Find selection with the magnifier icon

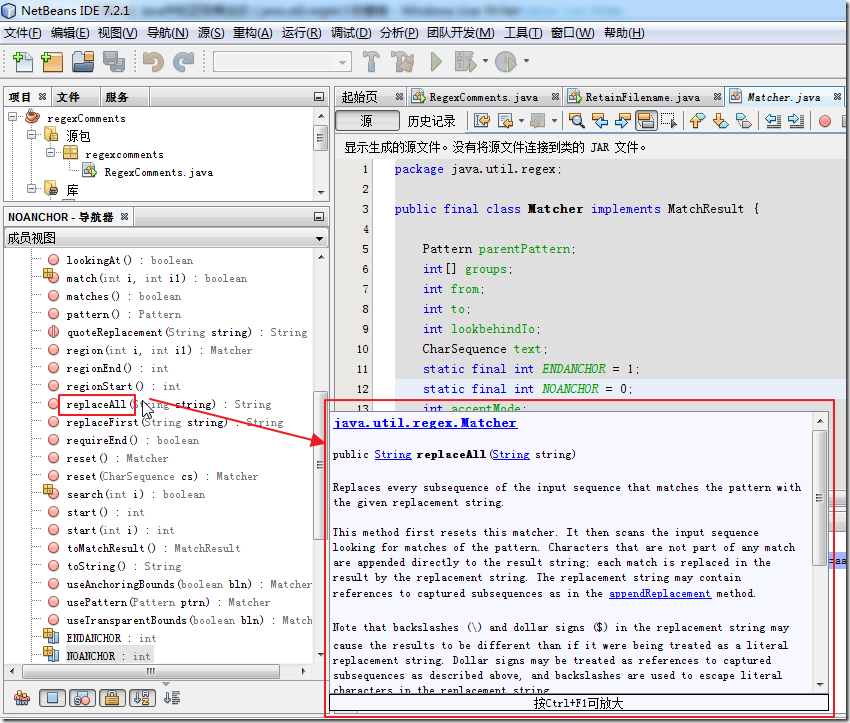[576, 121]
